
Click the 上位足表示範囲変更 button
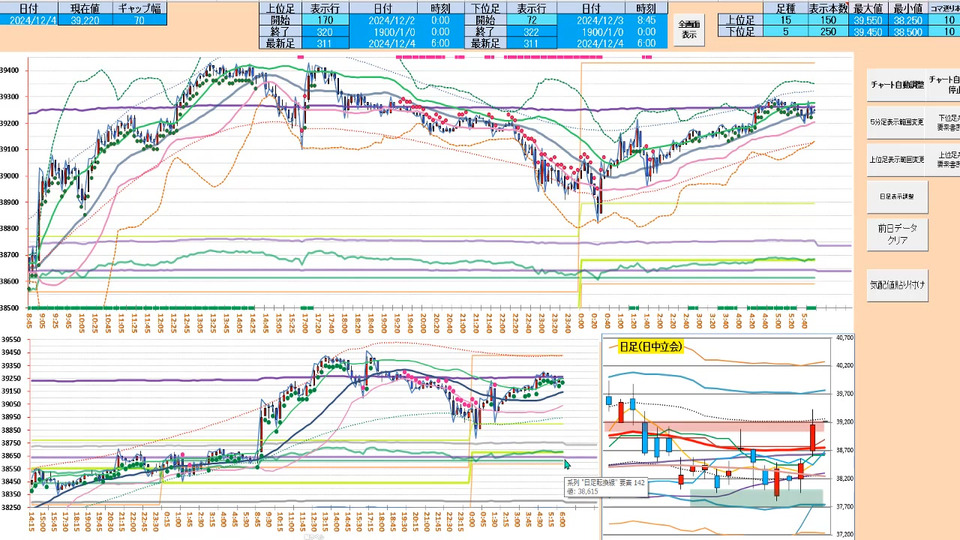click(x=898, y=159)
